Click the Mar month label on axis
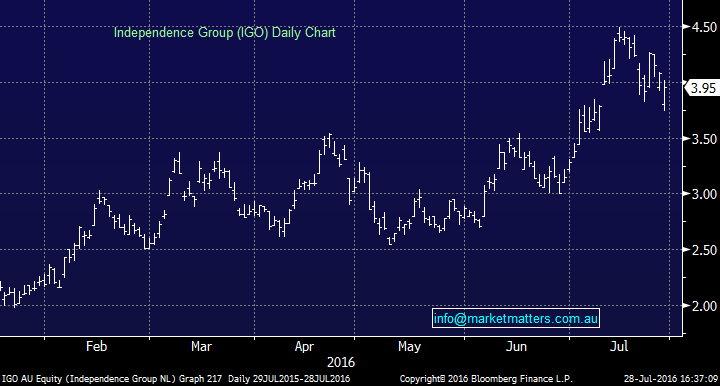Image resolution: width=720 pixels, height=386 pixels. click(201, 346)
